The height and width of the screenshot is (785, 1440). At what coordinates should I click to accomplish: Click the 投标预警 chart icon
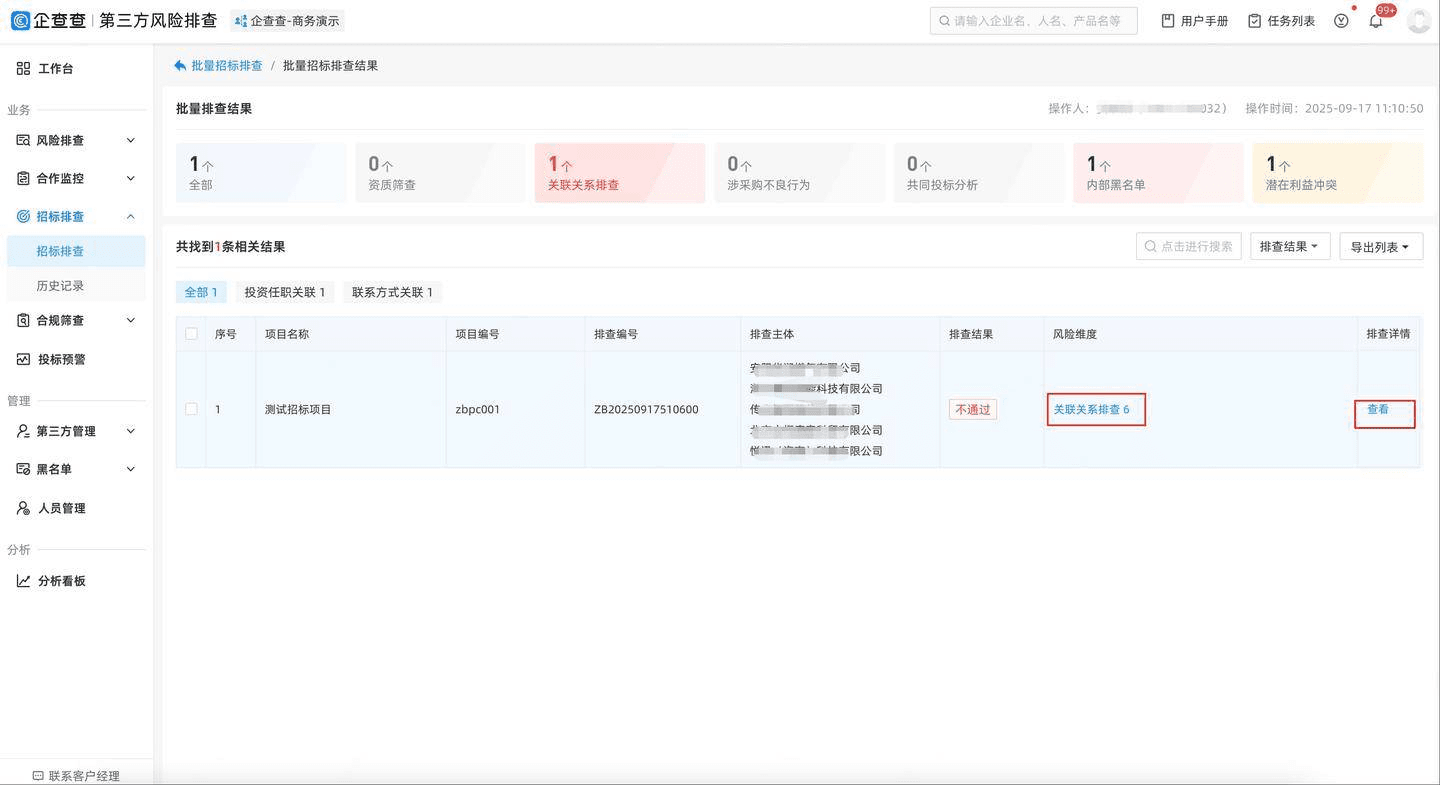click(23, 359)
